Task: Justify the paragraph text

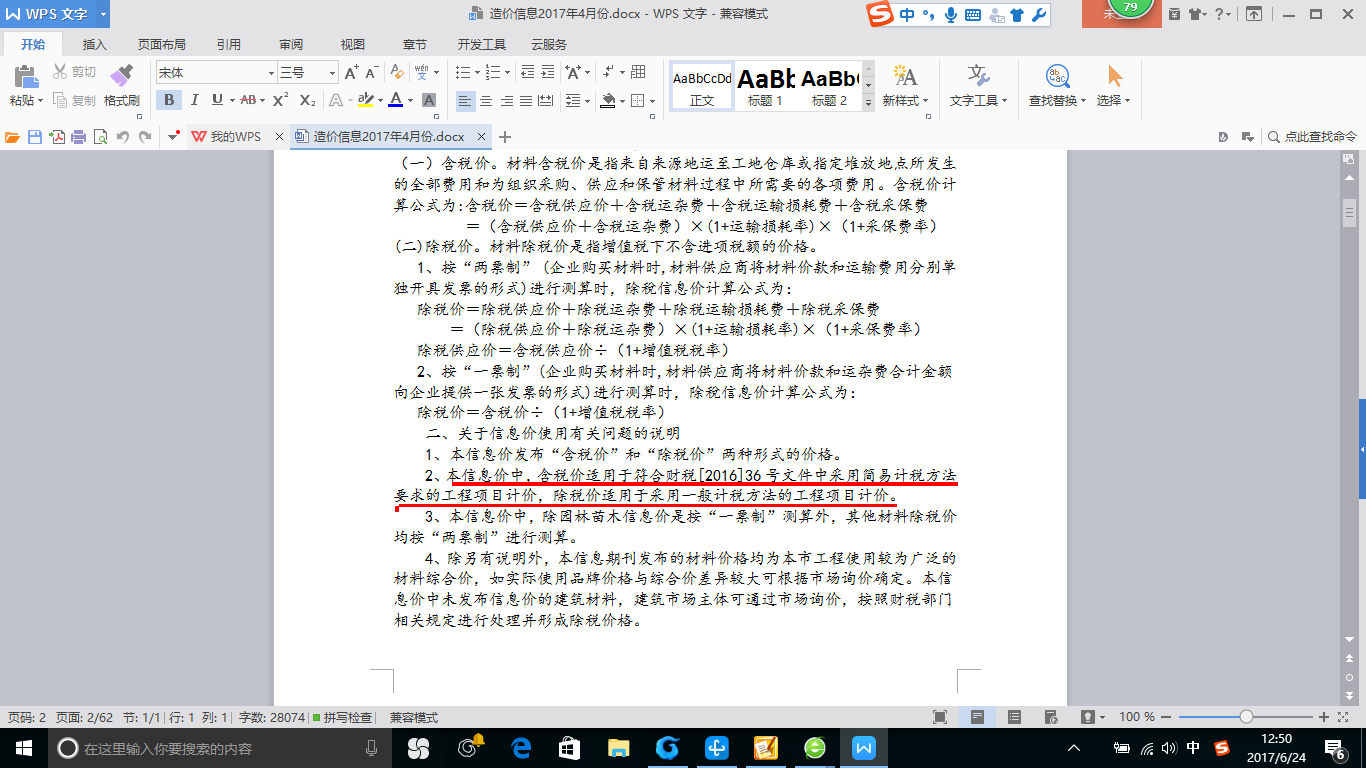Action: click(526, 100)
